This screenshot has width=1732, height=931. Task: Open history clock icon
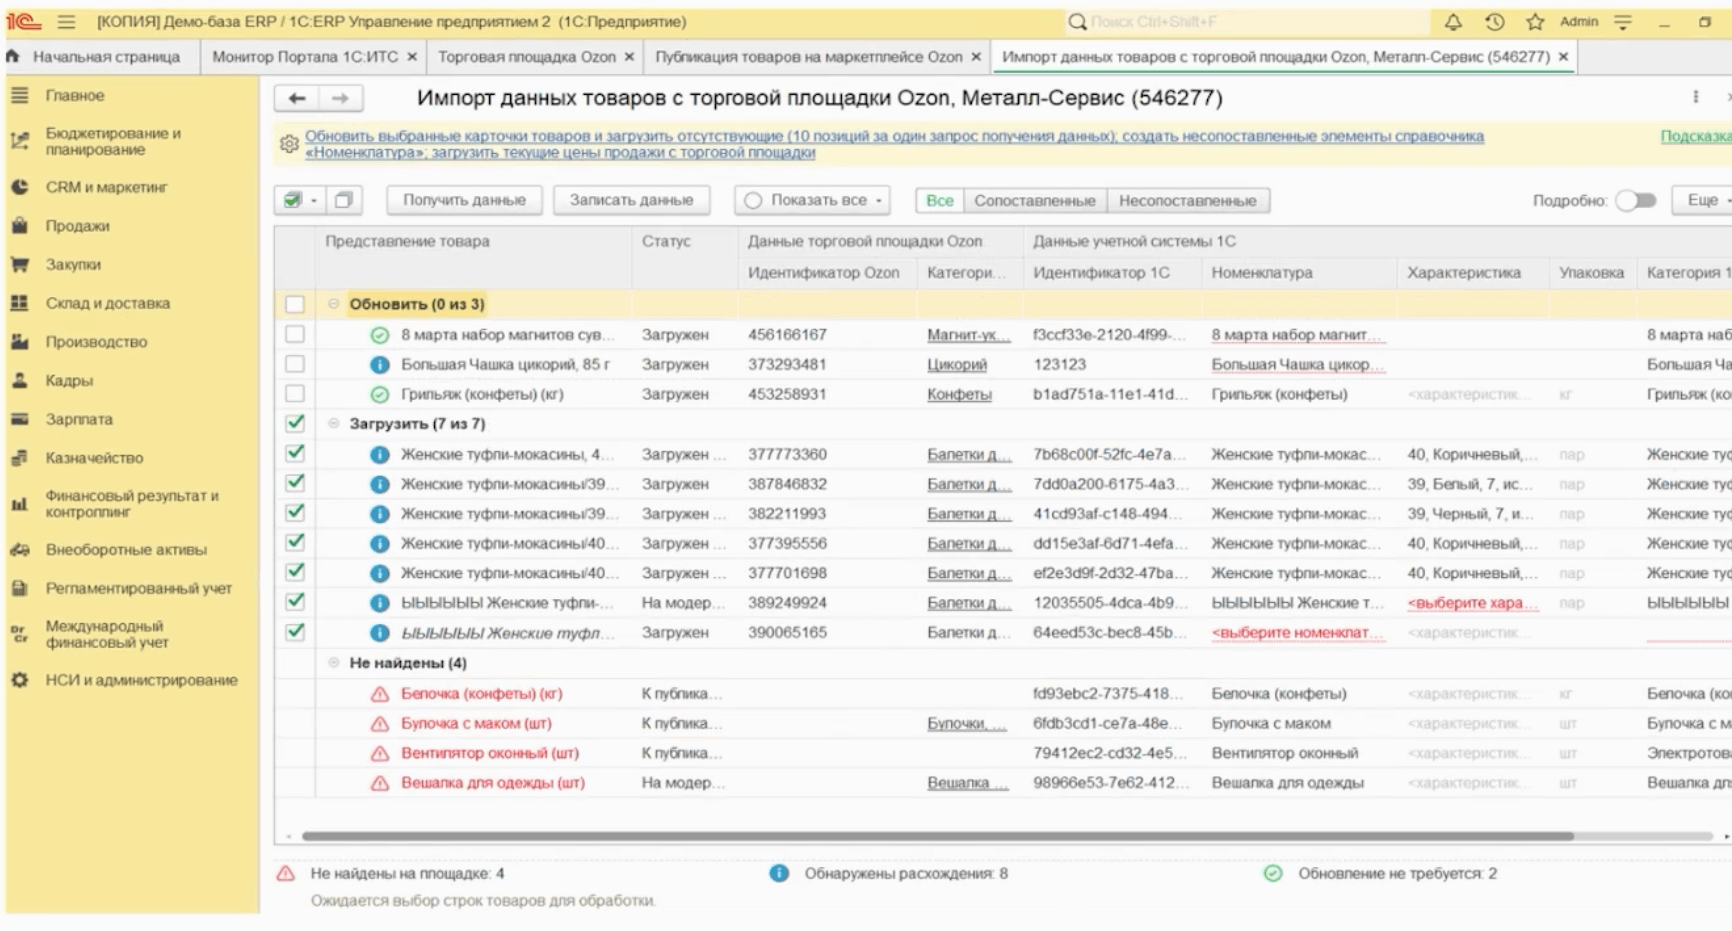coord(1494,22)
